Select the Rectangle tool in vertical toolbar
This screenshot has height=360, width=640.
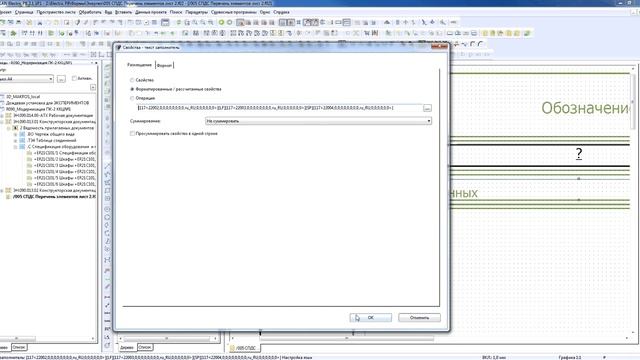coord(107,191)
